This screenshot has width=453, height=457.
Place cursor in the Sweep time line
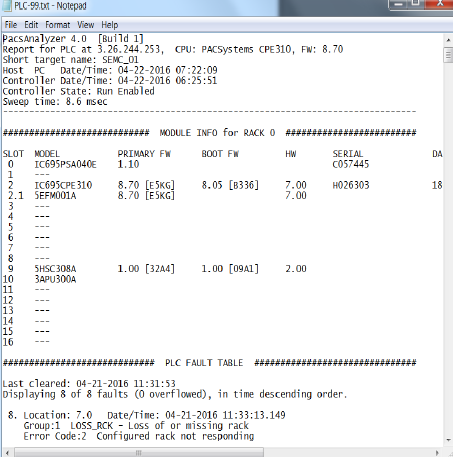[x=55, y=101]
